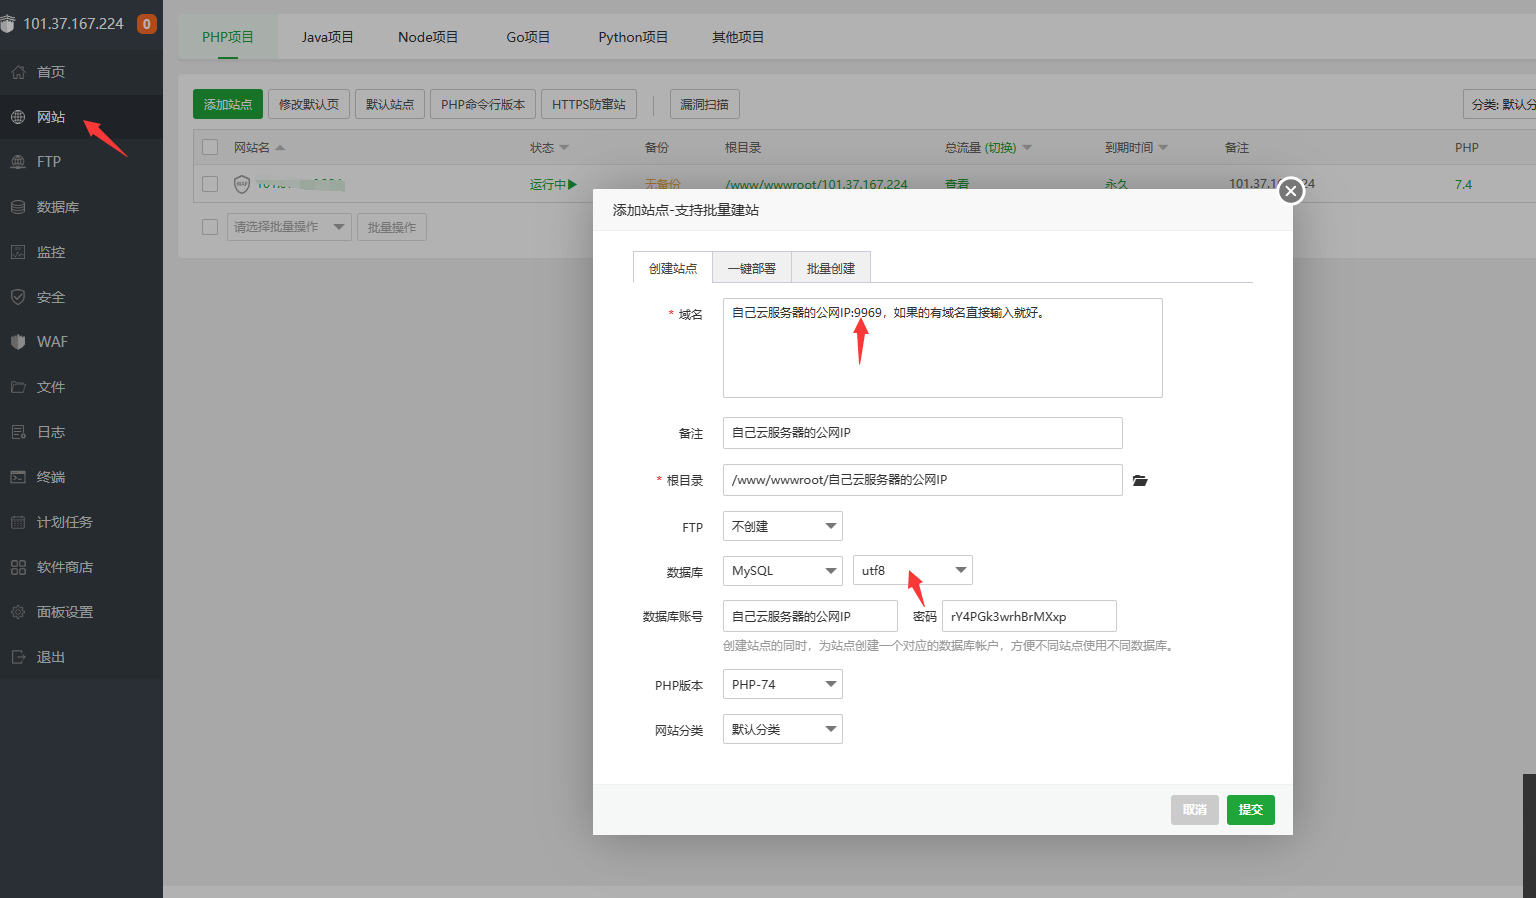Check the checkbox for the first site row

tap(210, 184)
